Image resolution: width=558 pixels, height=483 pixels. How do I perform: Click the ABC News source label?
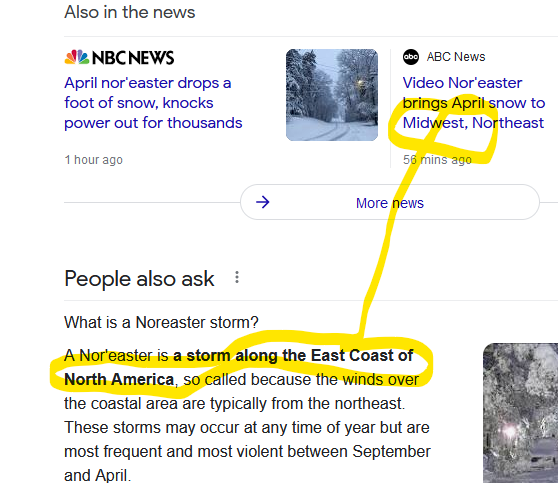tap(456, 57)
